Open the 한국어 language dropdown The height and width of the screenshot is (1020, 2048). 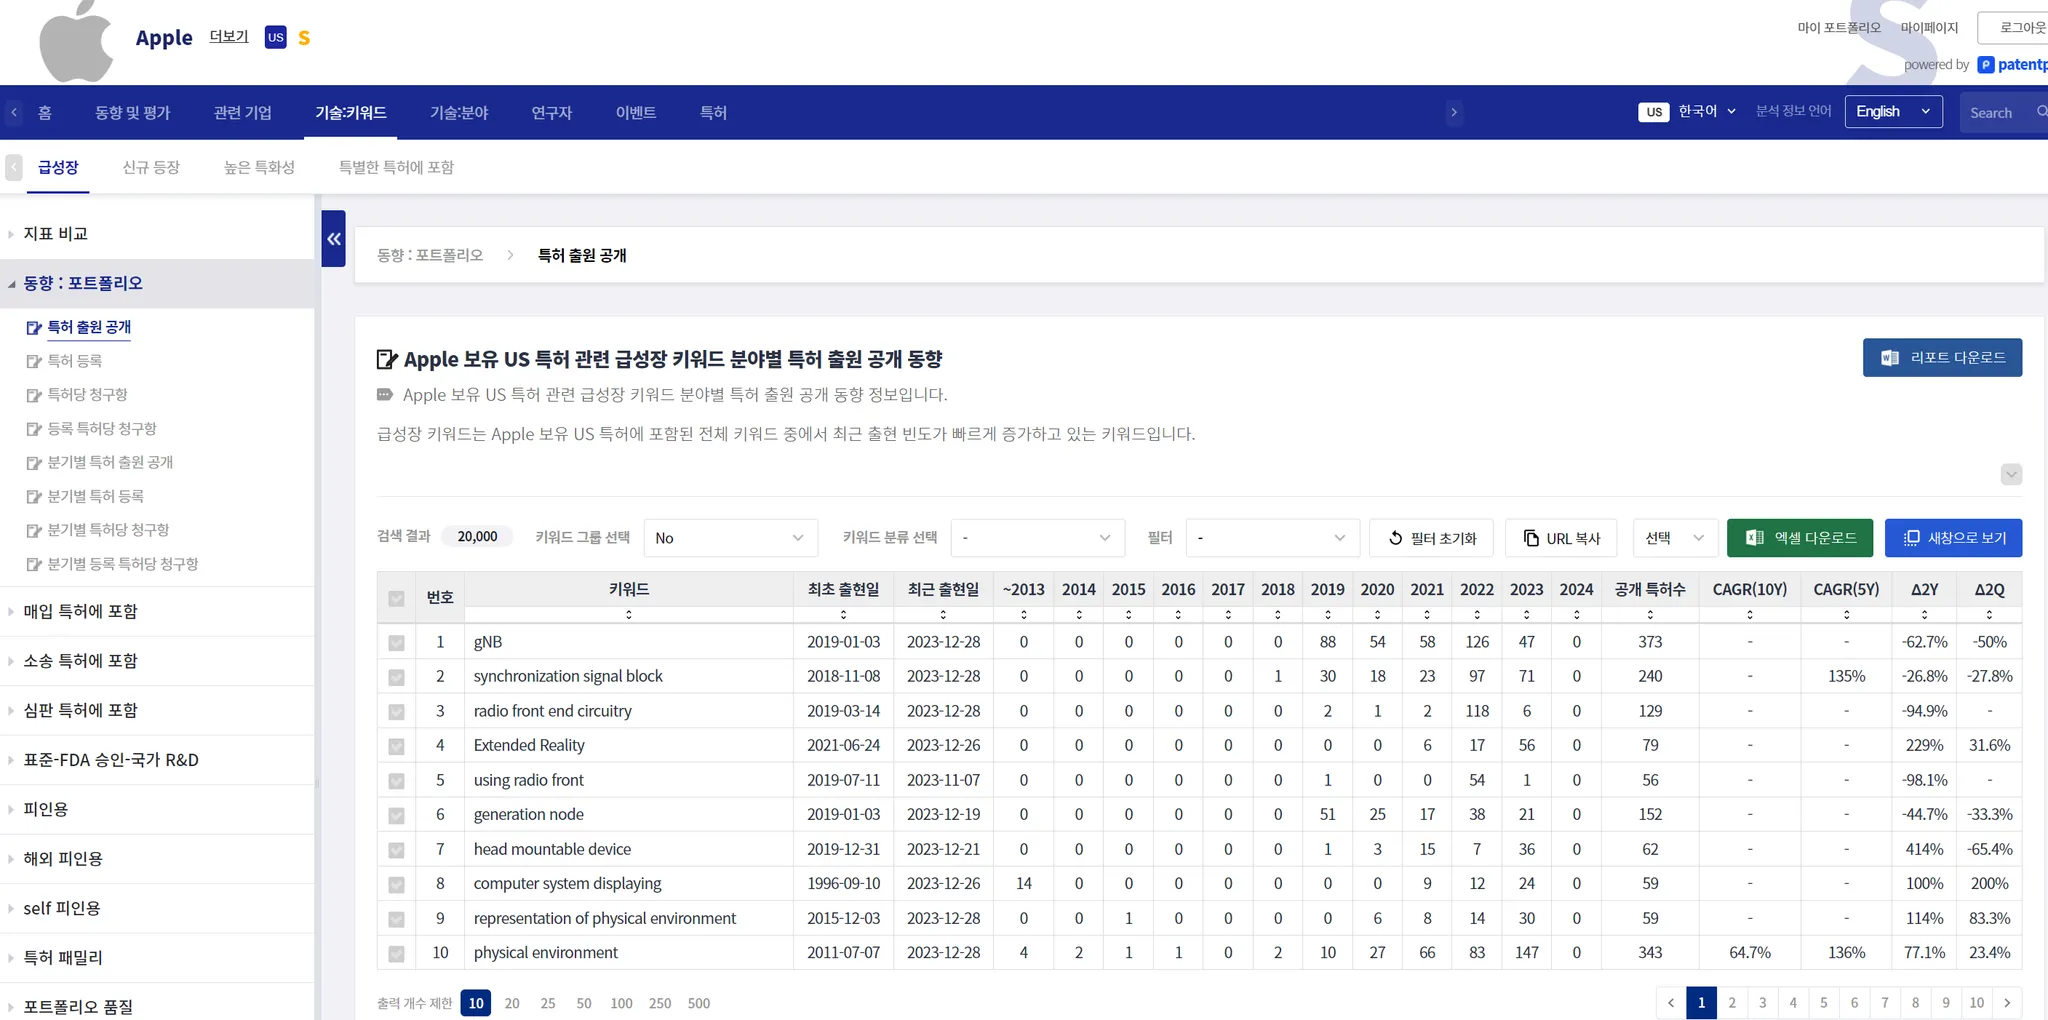[1706, 111]
